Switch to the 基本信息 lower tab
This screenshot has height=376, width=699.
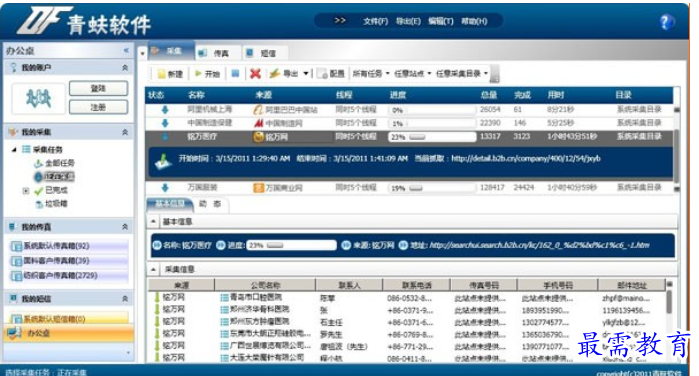(x=169, y=204)
